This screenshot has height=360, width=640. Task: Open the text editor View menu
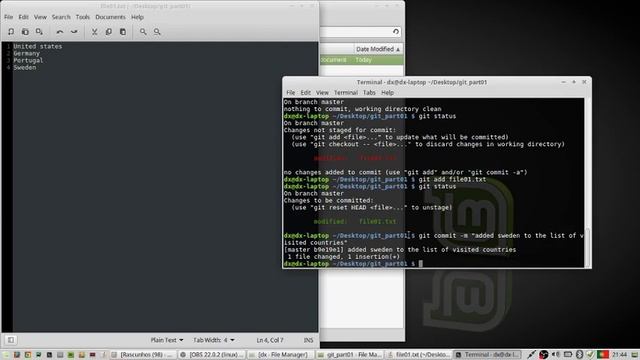[x=40, y=17]
